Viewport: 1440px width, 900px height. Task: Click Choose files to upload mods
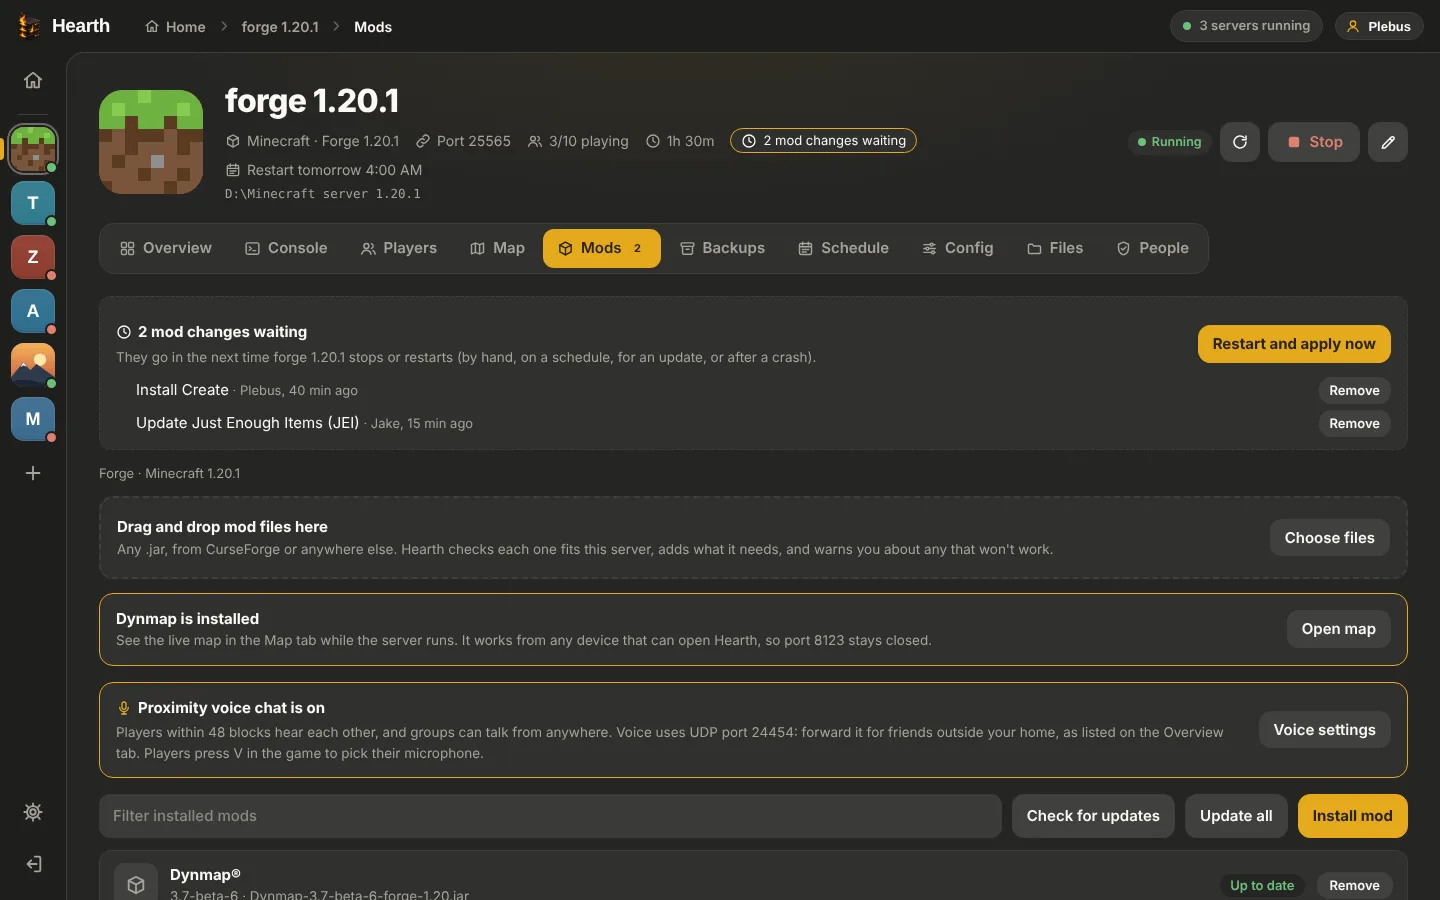(x=1329, y=538)
